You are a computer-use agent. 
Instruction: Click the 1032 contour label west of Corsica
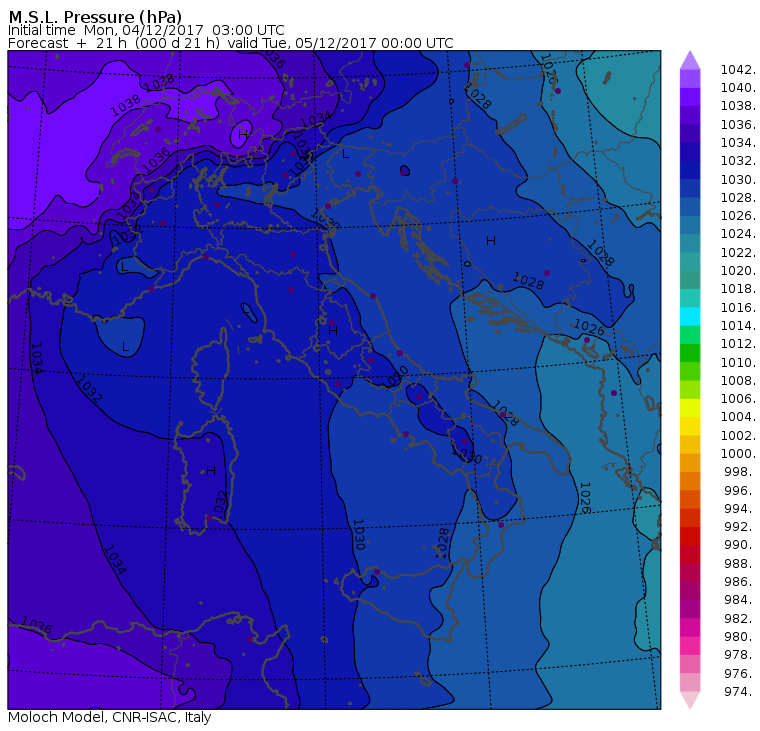point(89,390)
